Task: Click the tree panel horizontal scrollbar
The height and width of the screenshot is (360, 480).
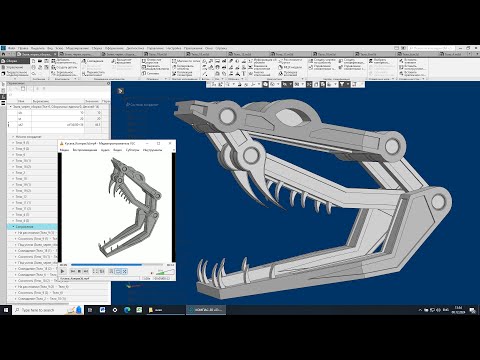Action: point(38,304)
